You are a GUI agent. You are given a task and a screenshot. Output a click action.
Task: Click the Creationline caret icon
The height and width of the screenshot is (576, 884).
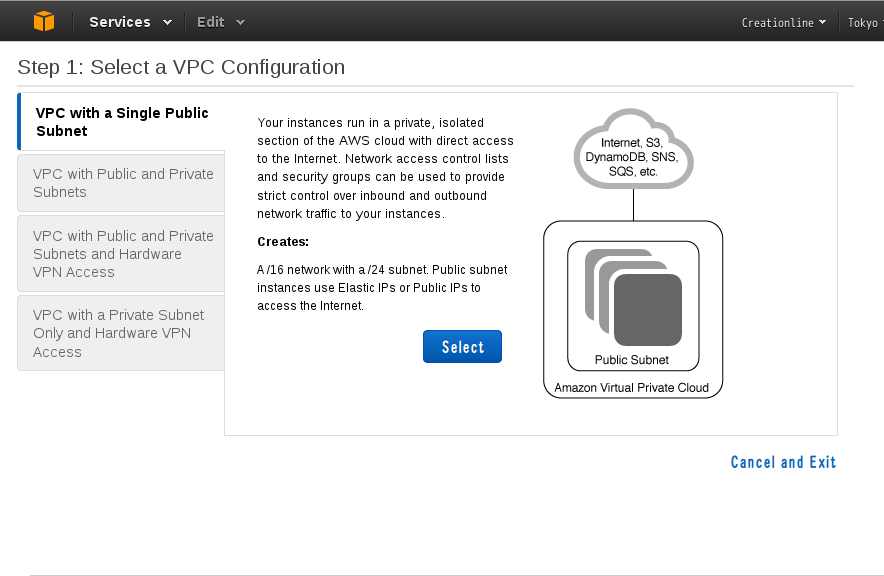pyautogui.click(x=823, y=22)
